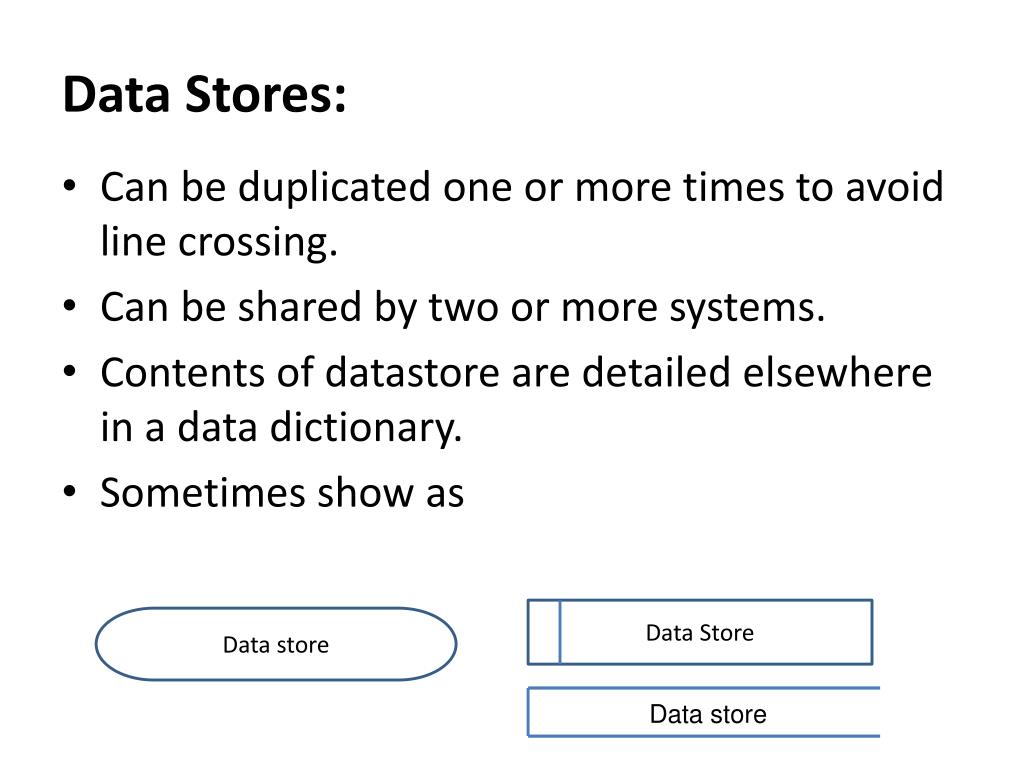This screenshot has width=1024, height=768.
Task: Select the rounded oval Data store shape
Action: pos(276,644)
